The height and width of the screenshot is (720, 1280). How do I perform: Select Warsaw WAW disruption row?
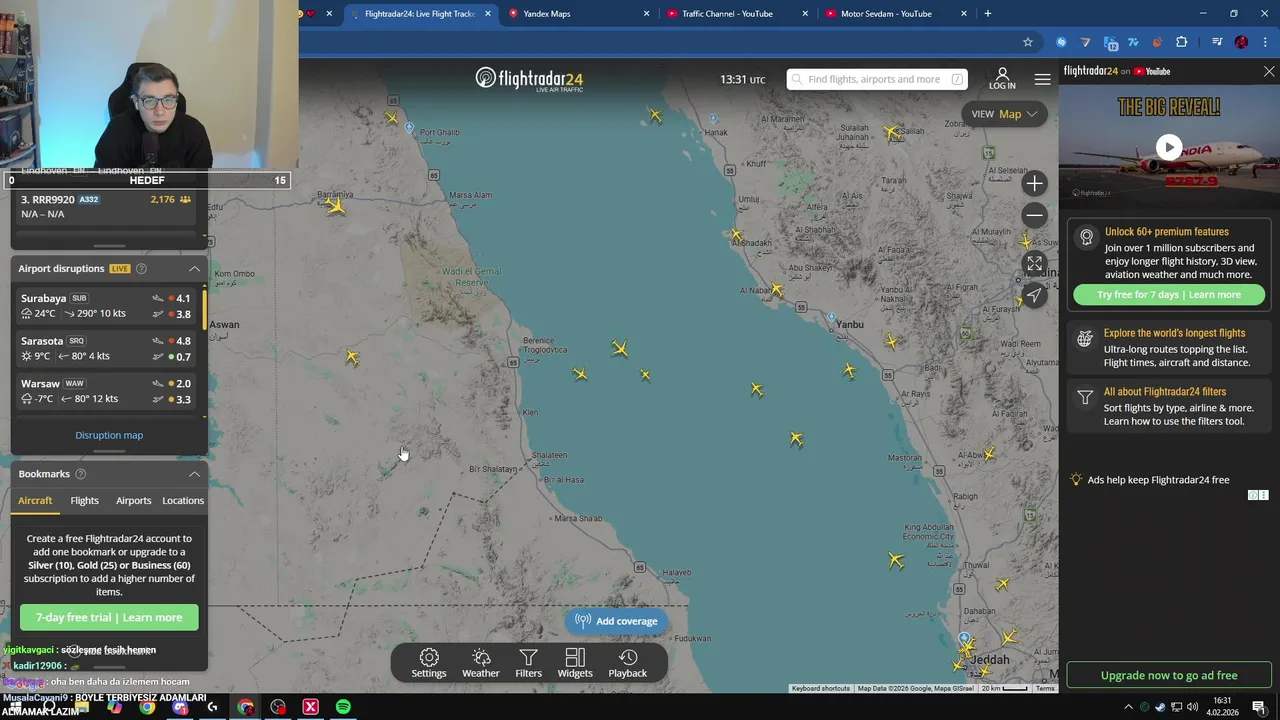click(108, 391)
